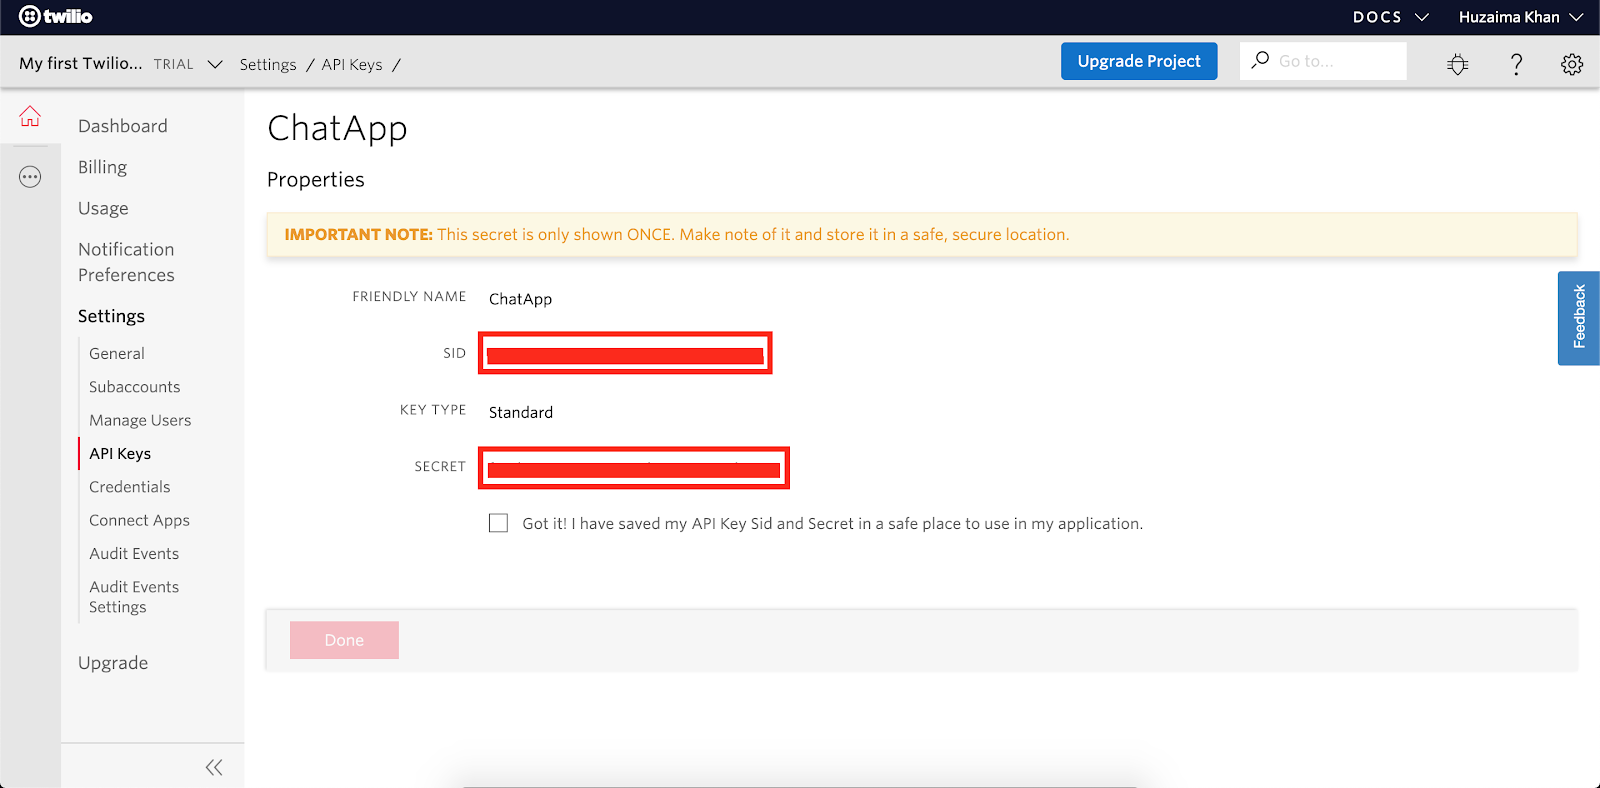
Task: Open Audit Events
Action: coord(134,553)
